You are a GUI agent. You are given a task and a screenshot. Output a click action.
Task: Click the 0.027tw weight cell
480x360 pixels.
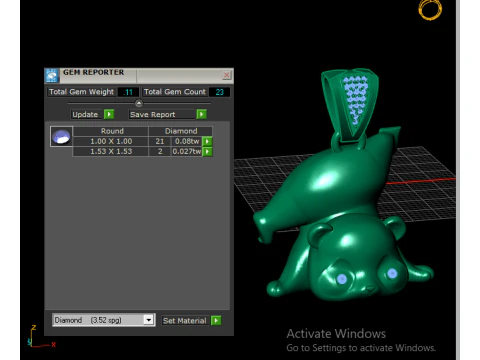pos(187,152)
